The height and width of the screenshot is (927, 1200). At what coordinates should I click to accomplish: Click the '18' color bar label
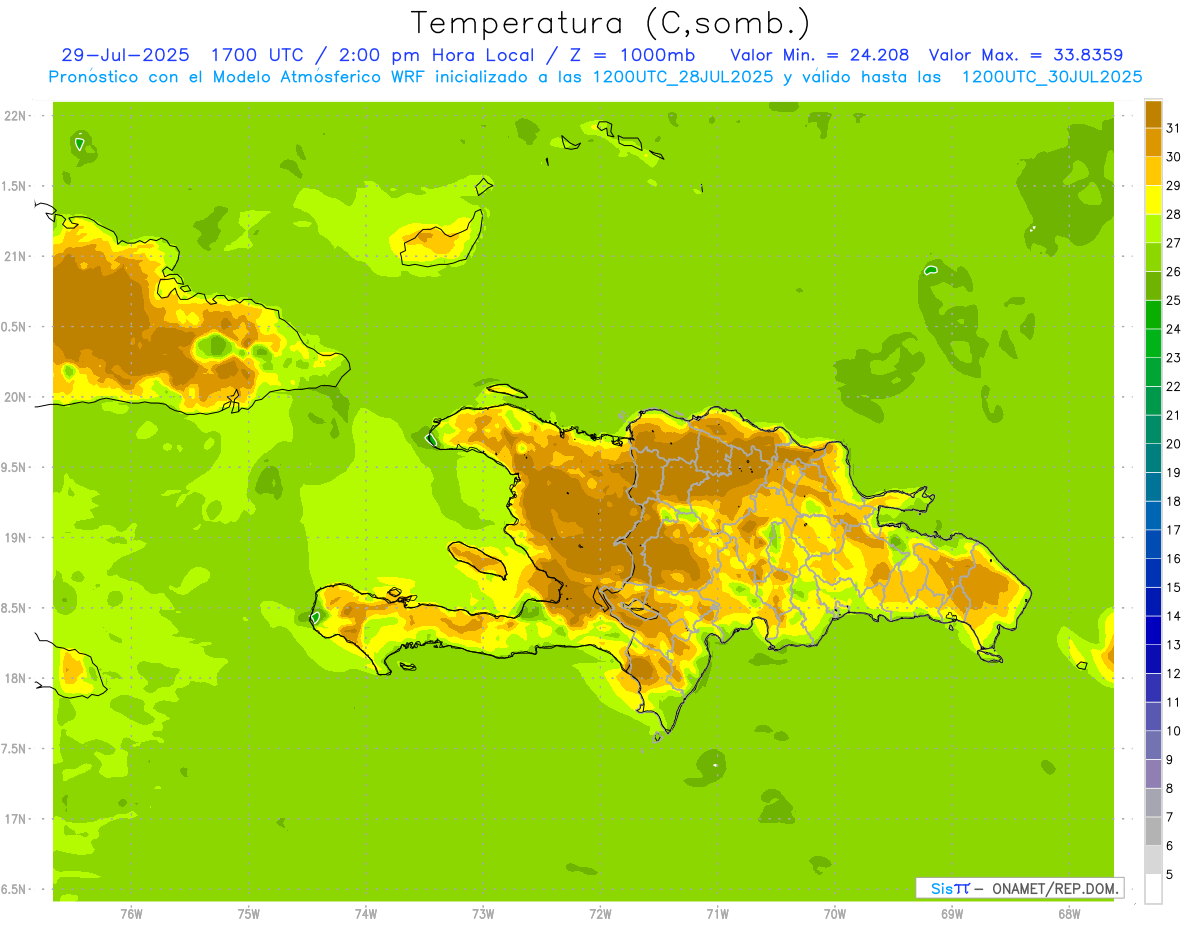1173,501
